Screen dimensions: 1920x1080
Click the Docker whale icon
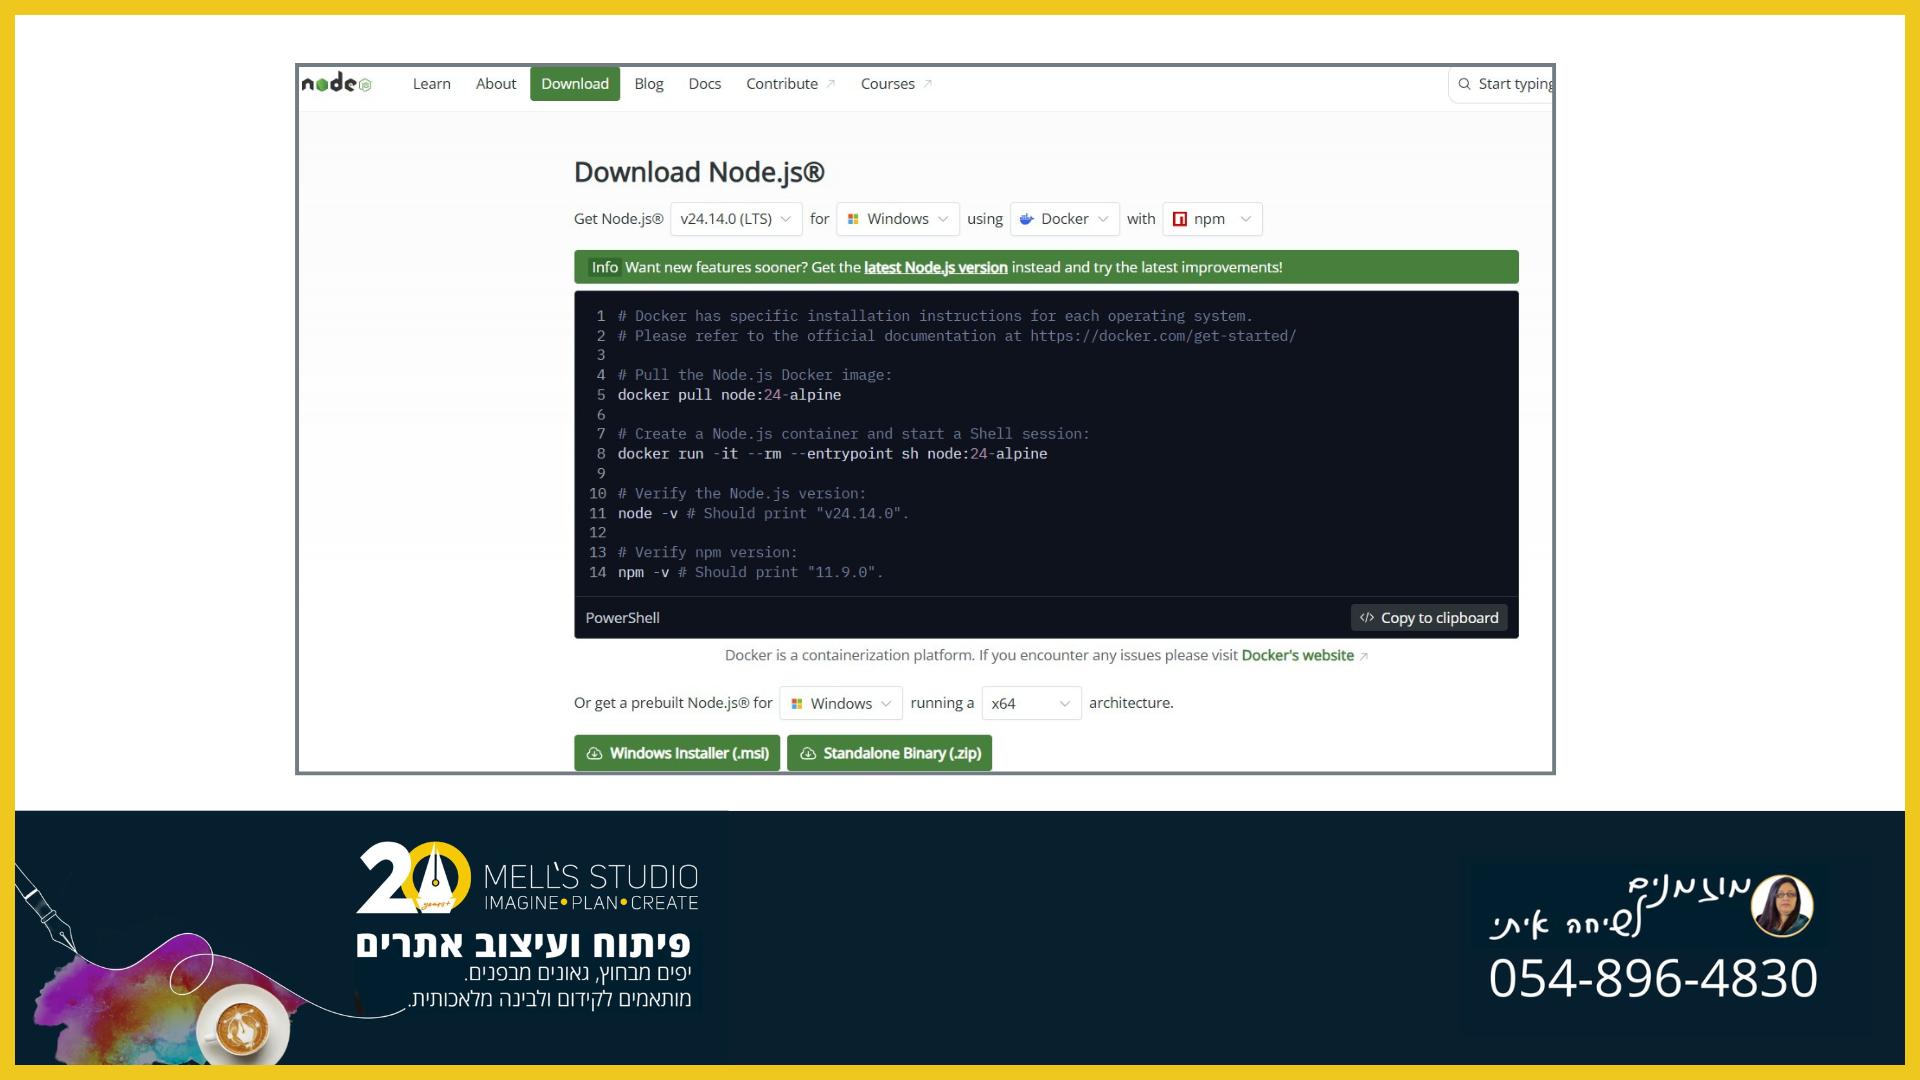[x=1026, y=219]
